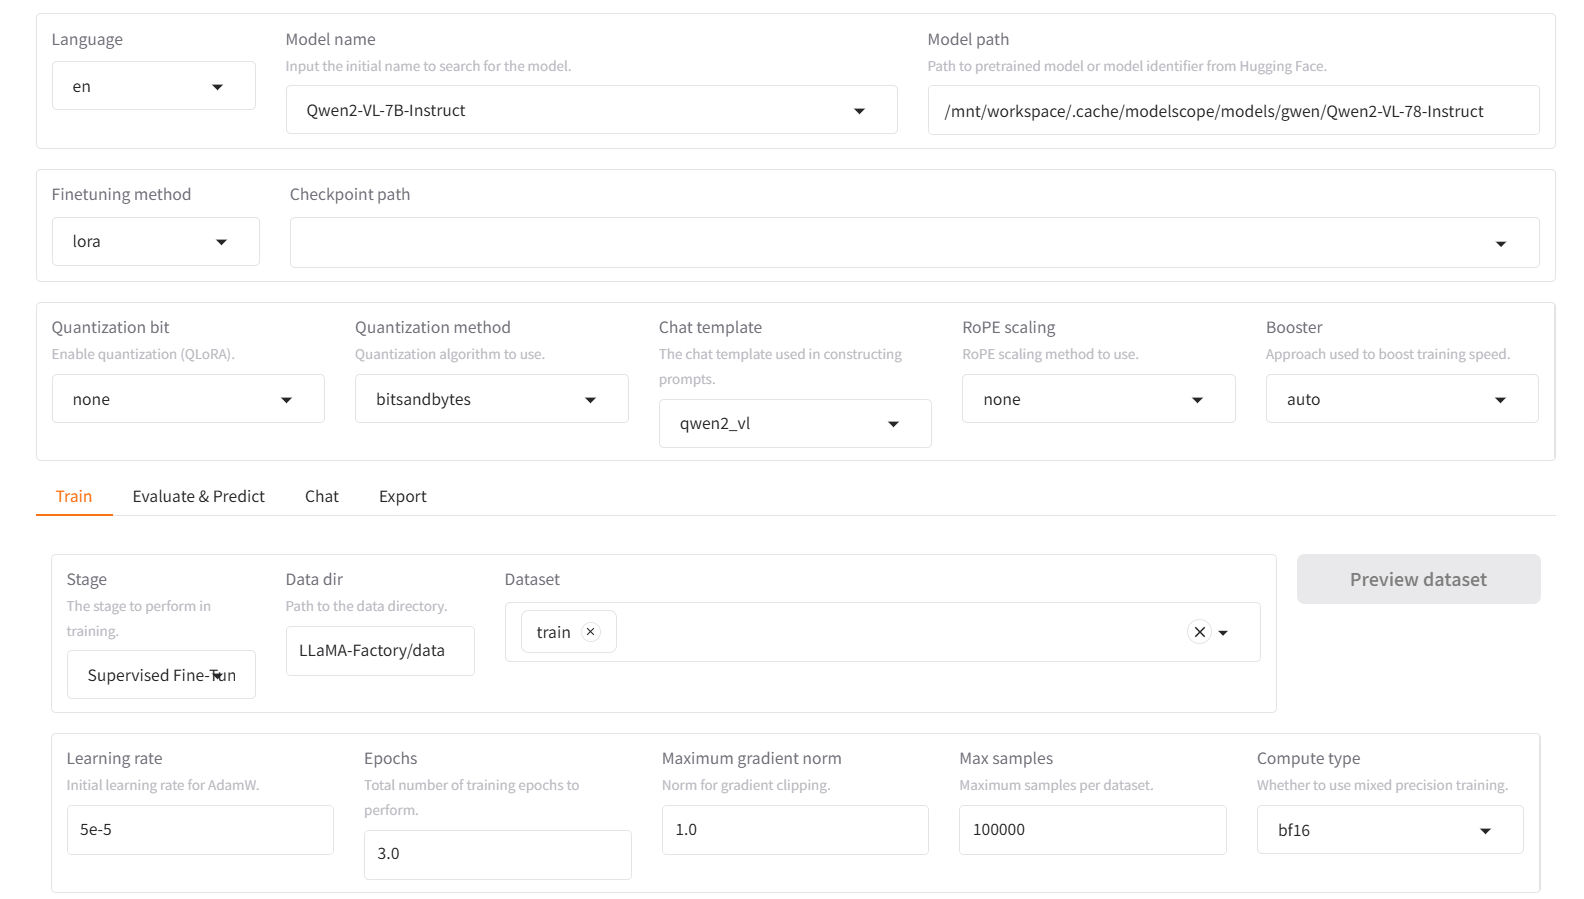Click the Model path input field
This screenshot has height=899, width=1584.
(x=1232, y=111)
